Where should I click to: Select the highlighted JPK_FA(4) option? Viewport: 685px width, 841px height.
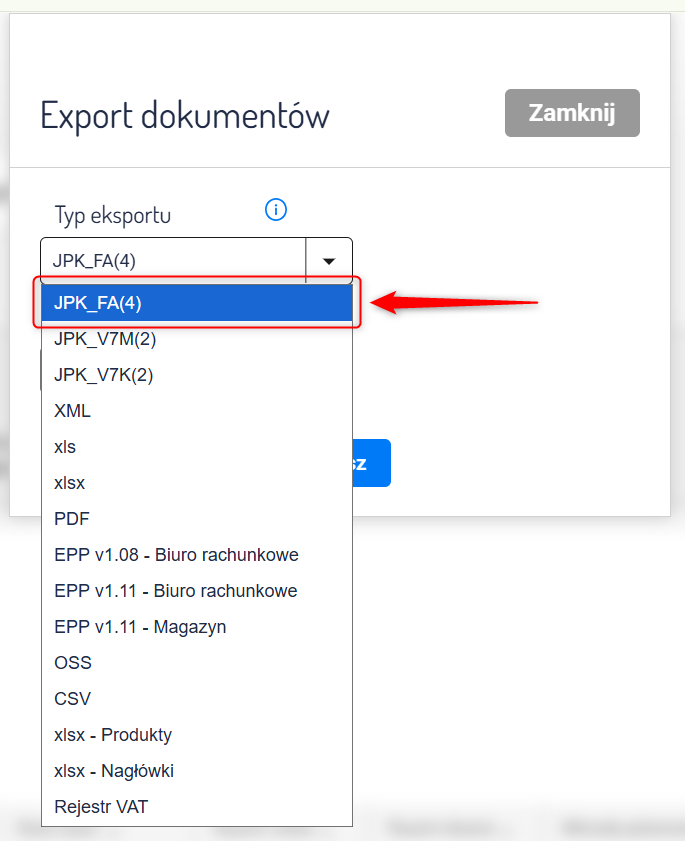coord(196,303)
